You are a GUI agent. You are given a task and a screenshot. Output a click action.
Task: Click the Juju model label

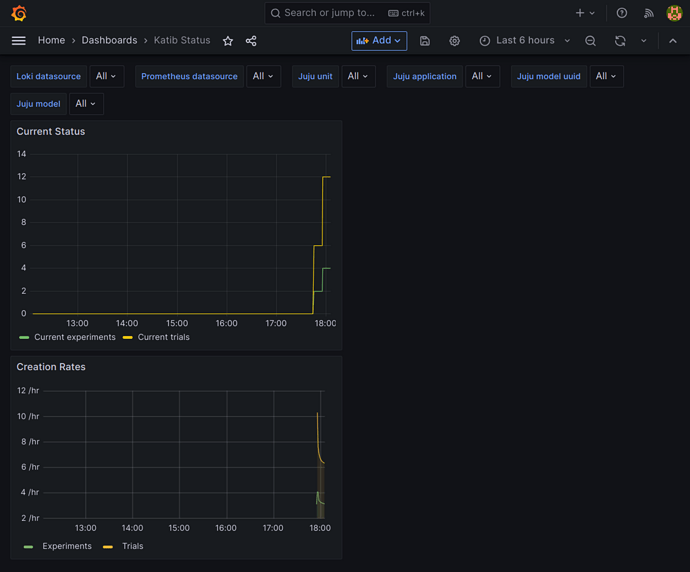click(38, 104)
